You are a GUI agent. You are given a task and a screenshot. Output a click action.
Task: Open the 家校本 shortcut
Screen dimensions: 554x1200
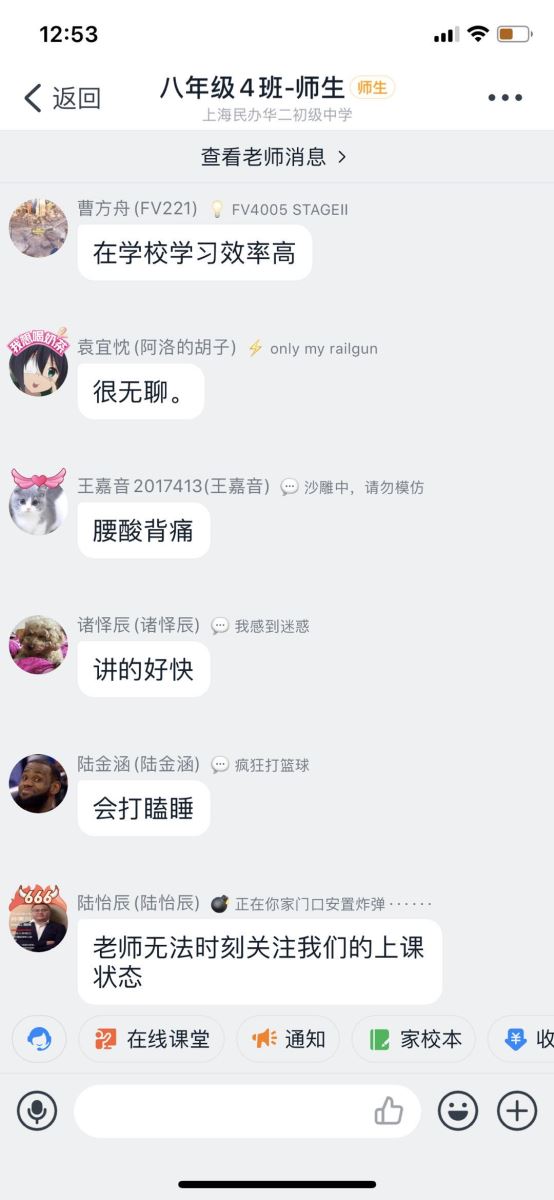pyautogui.click(x=413, y=1039)
